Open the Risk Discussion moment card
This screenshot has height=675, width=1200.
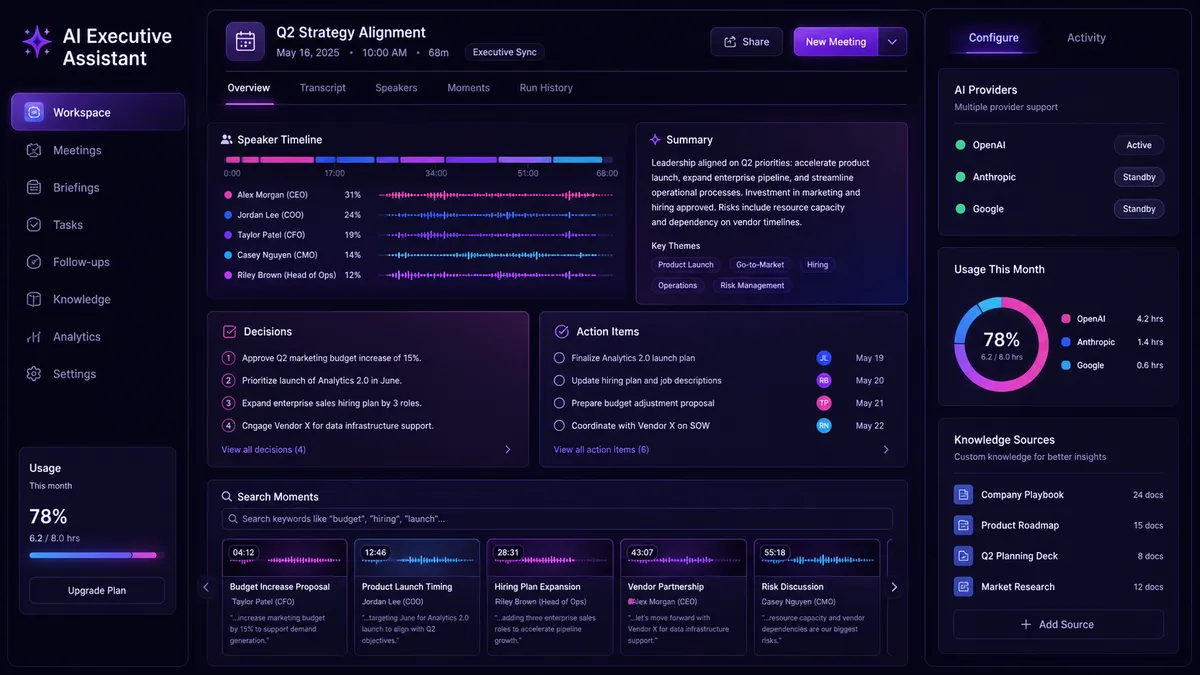click(x=817, y=597)
